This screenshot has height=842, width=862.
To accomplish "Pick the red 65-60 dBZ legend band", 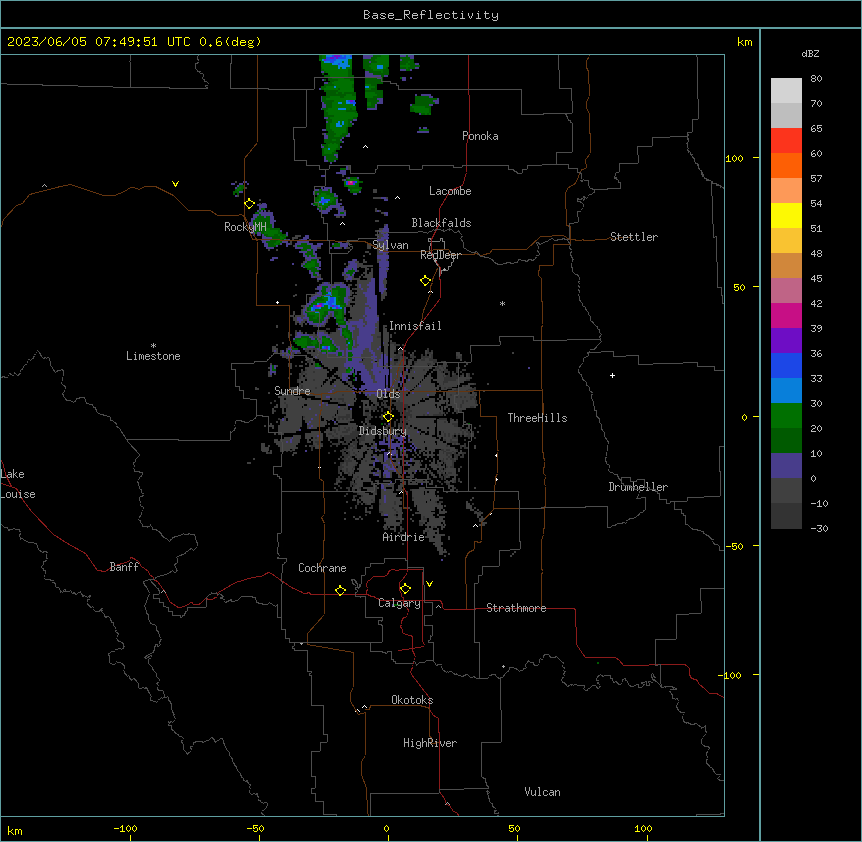I will pyautogui.click(x=786, y=141).
